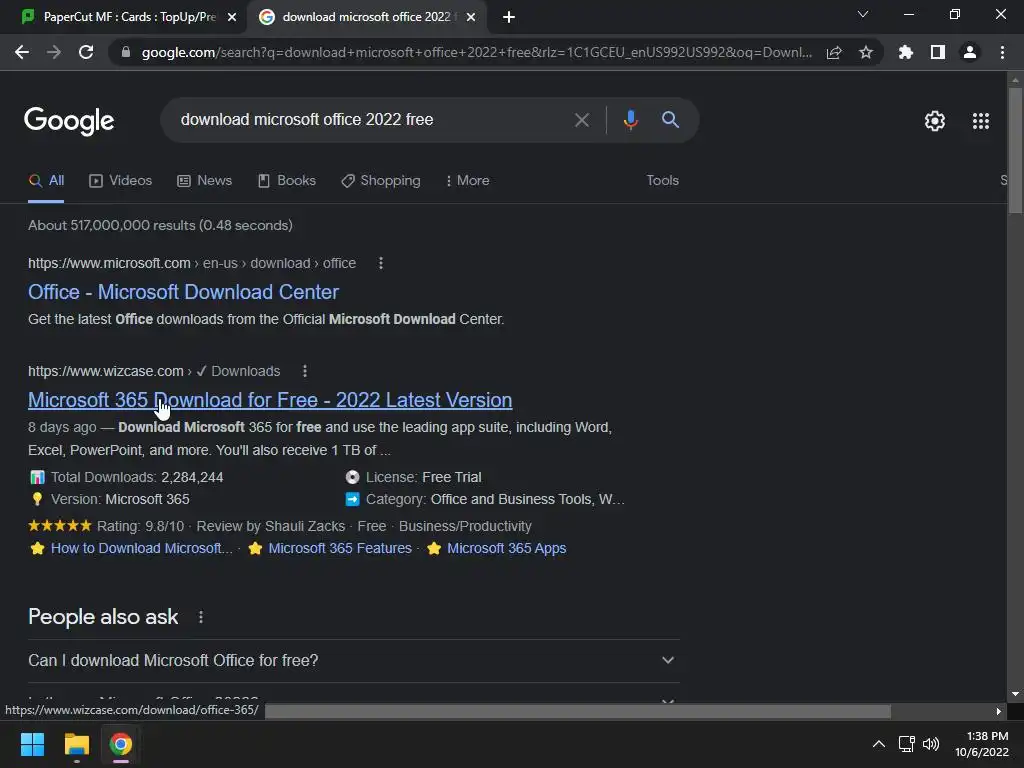Click horizontal scrollbar right arrow
This screenshot has height=768, width=1024.
click(999, 711)
